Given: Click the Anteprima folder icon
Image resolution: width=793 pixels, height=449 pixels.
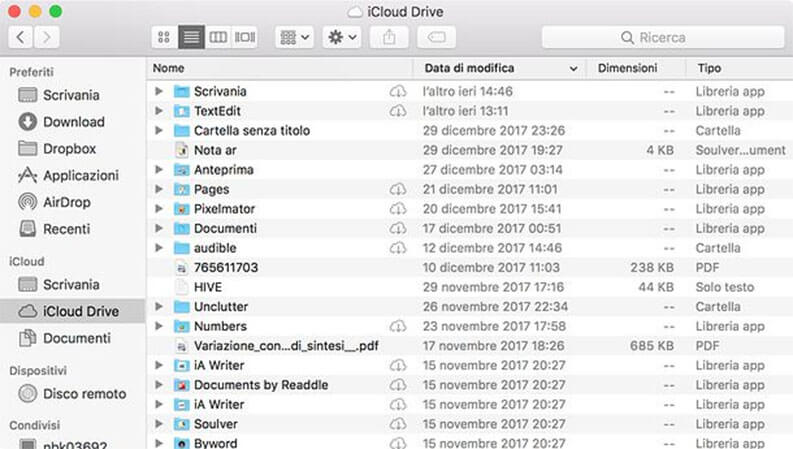Looking at the screenshot, I should click(182, 169).
